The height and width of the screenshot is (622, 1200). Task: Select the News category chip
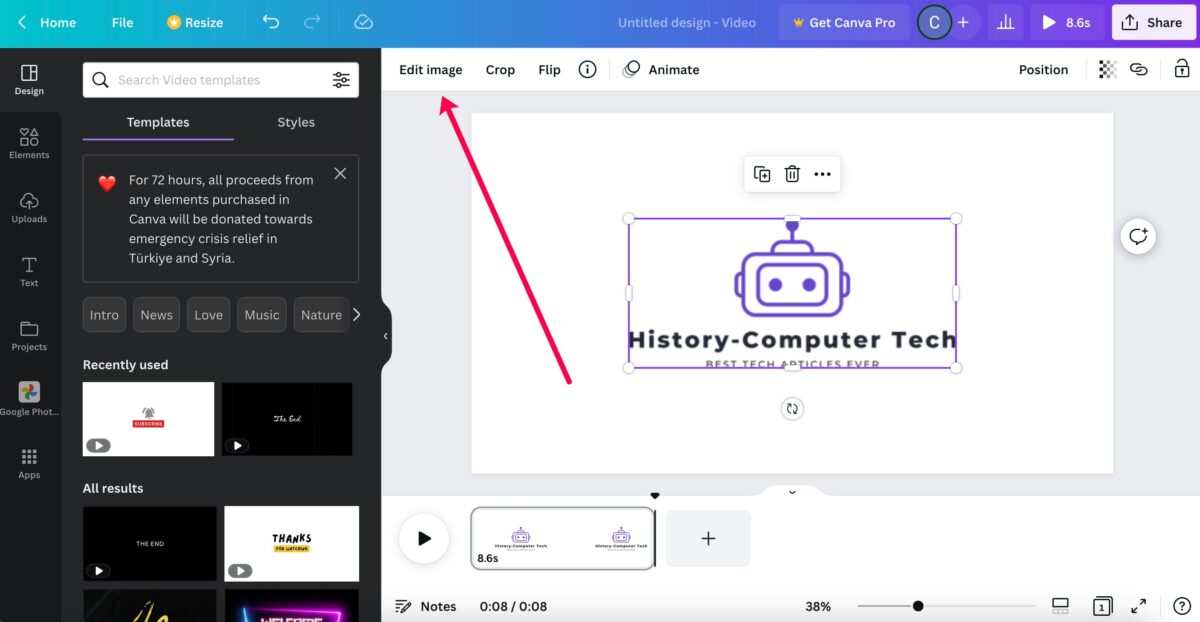point(156,314)
